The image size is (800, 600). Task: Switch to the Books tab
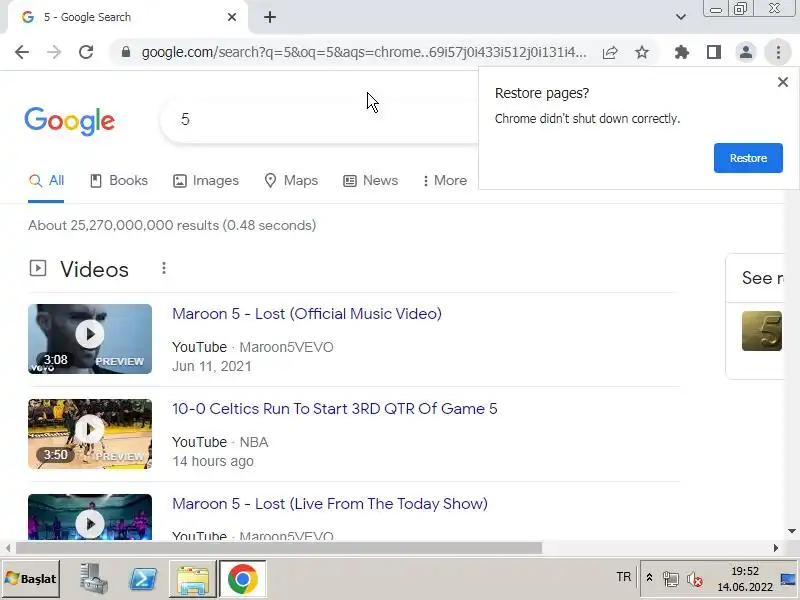click(119, 181)
